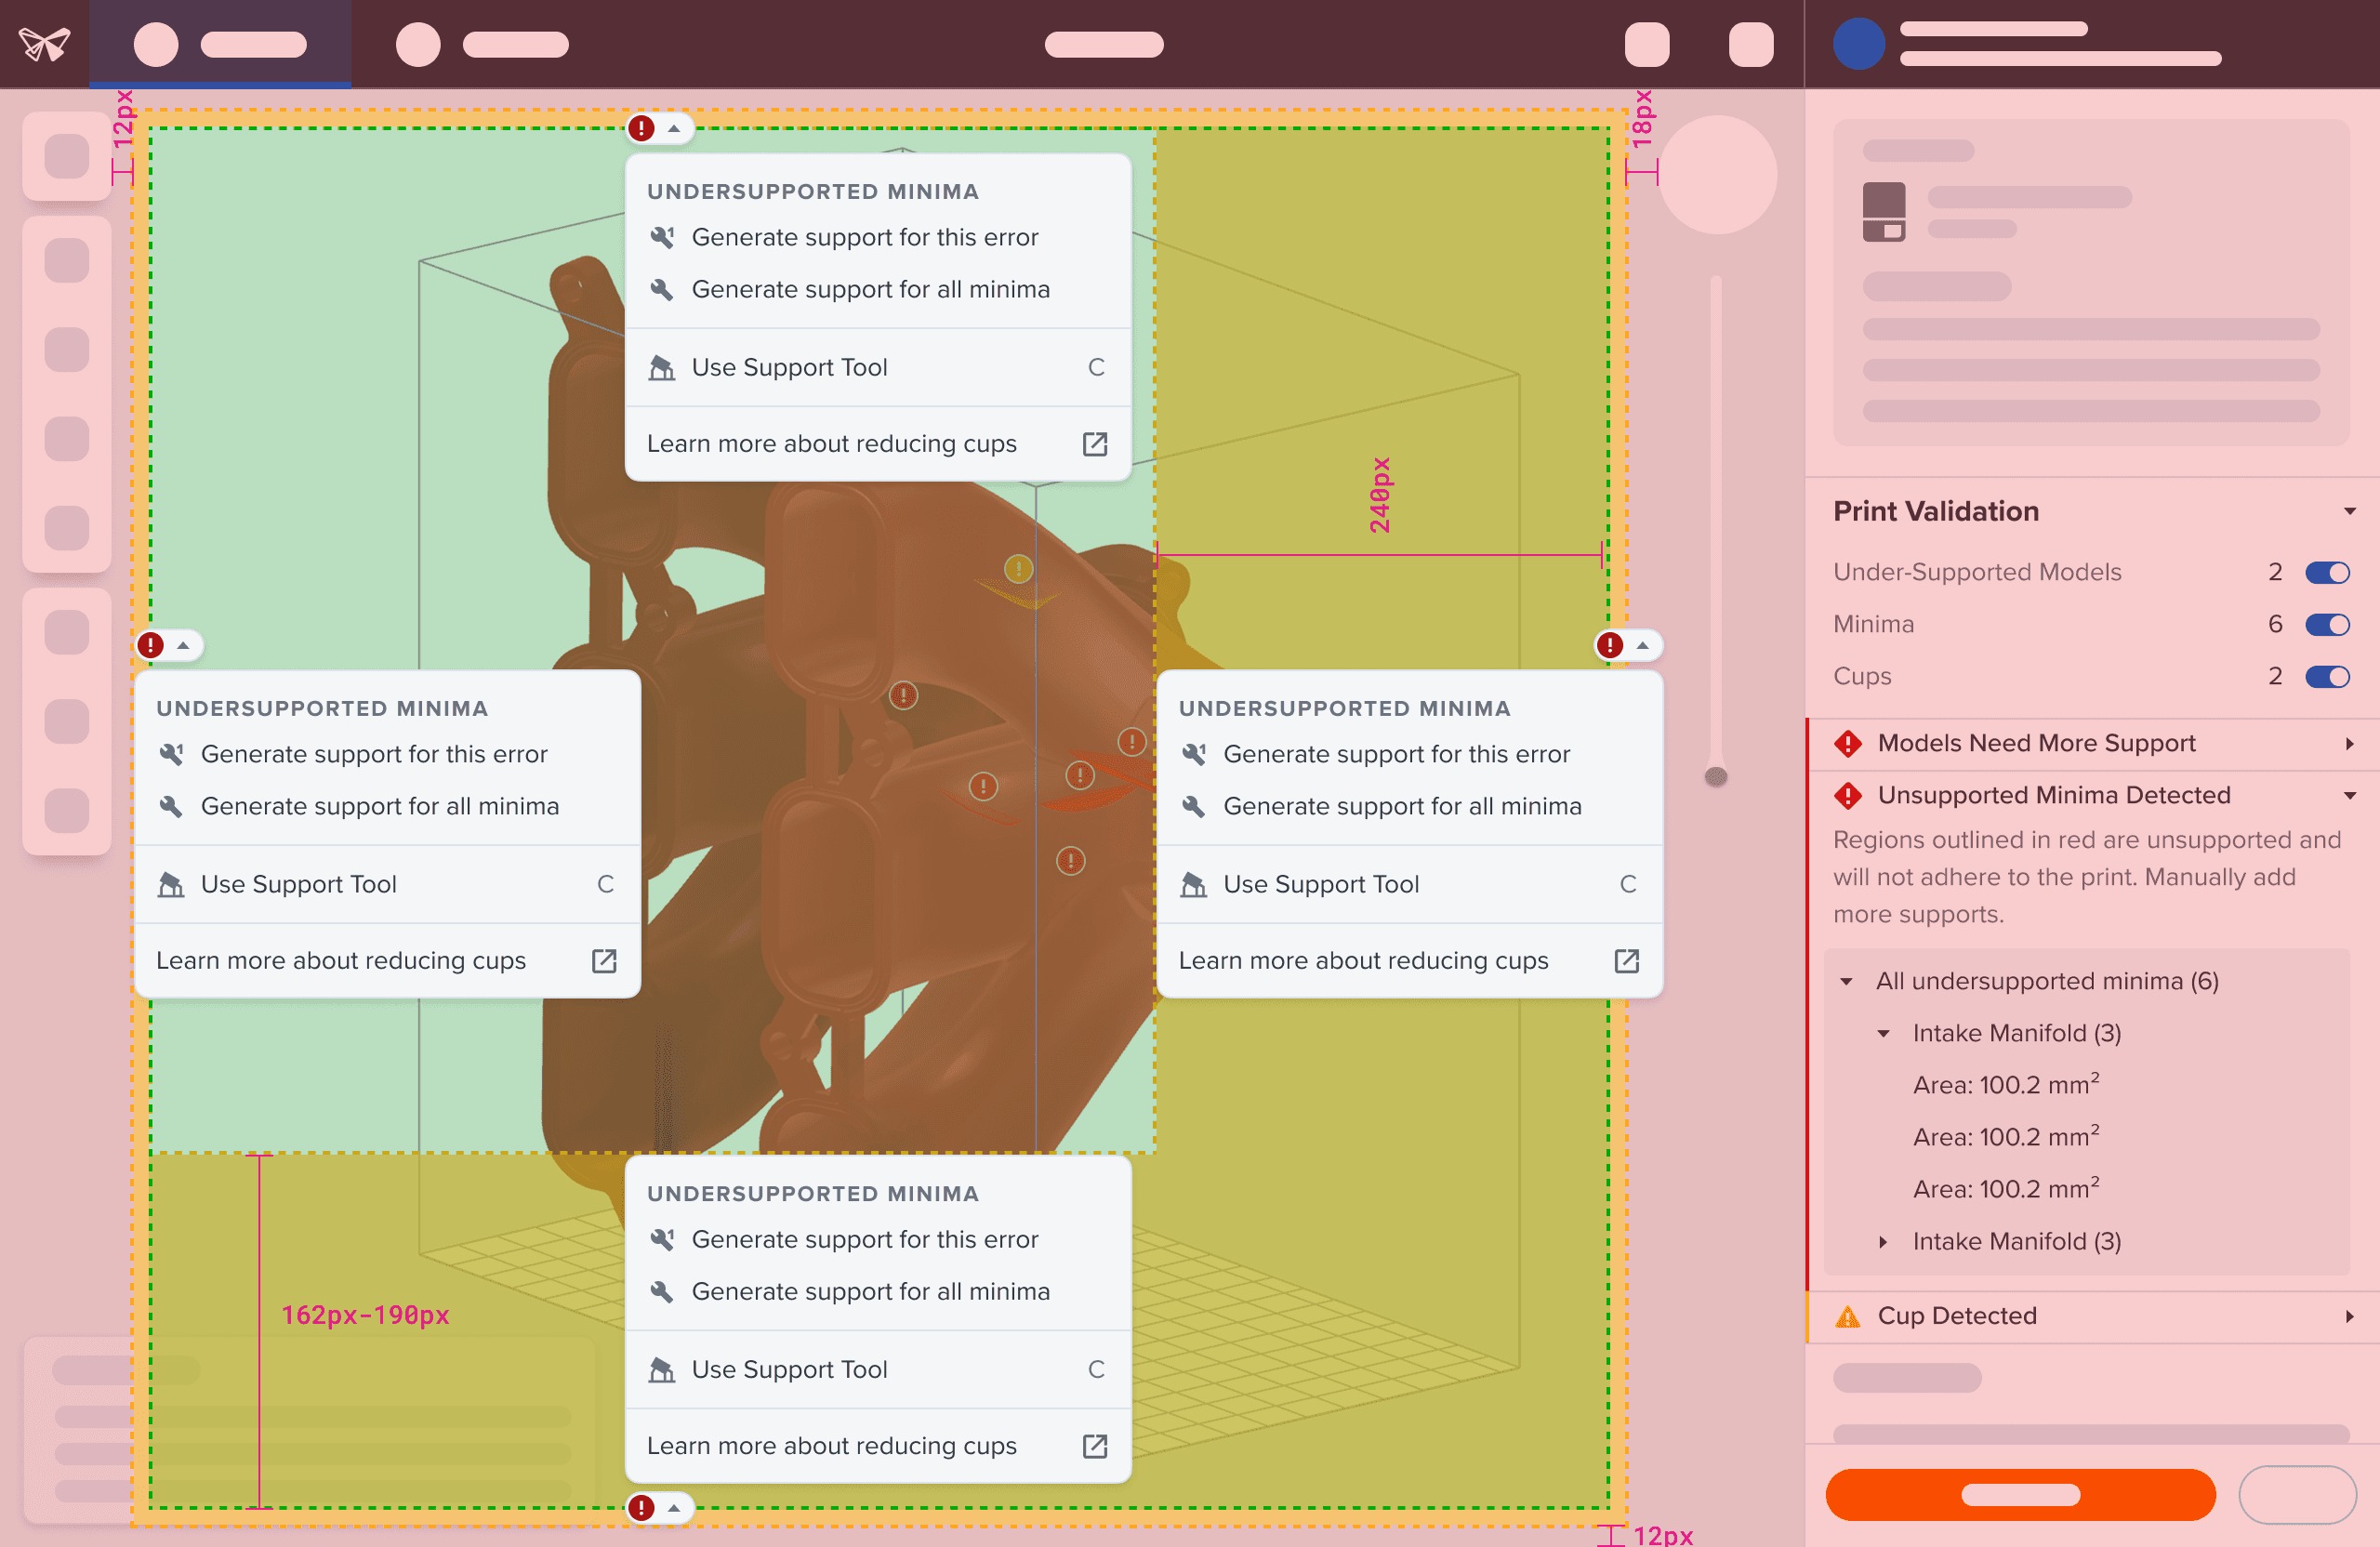This screenshot has height=1547, width=2380.
Task: Expand the collapsed Intake Manifold (3) group
Action: point(1883,1241)
